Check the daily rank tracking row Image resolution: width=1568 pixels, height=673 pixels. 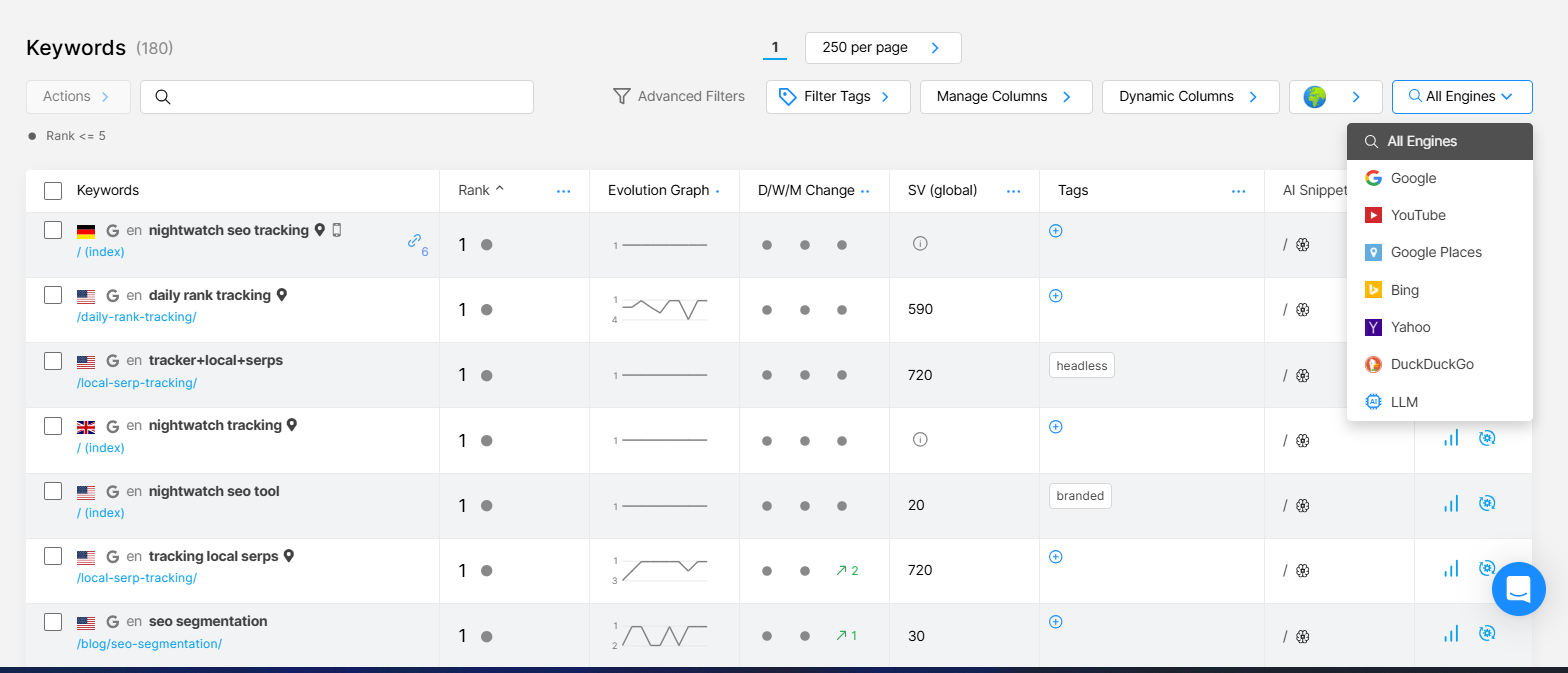(x=53, y=295)
